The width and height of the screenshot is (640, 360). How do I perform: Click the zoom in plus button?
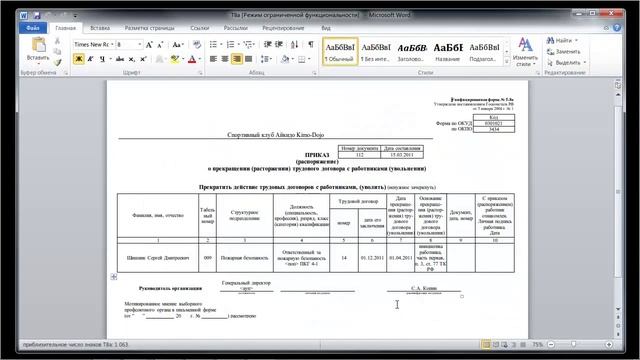(x=609, y=345)
